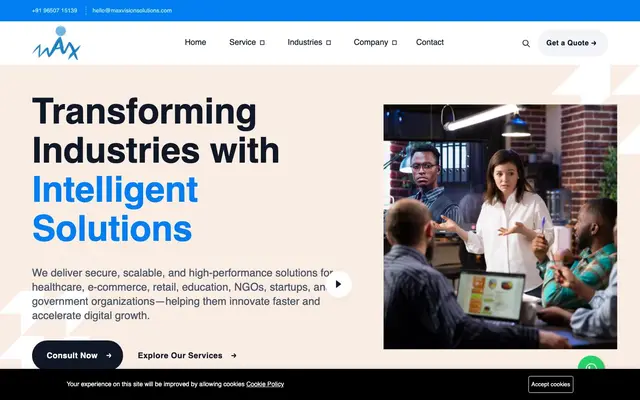640x400 pixels.
Task: Open the Company menu
Action: click(x=371, y=42)
